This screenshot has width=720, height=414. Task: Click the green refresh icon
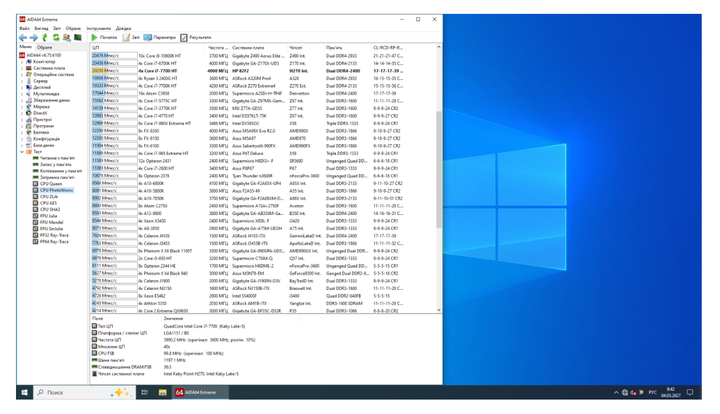[x=56, y=37]
